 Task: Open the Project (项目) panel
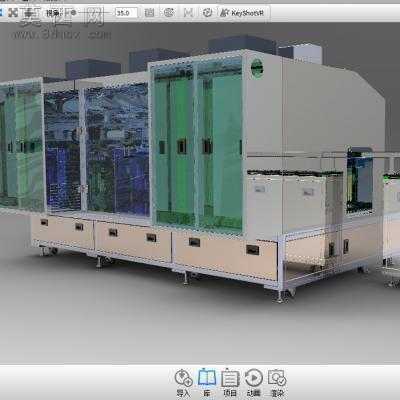230,382
